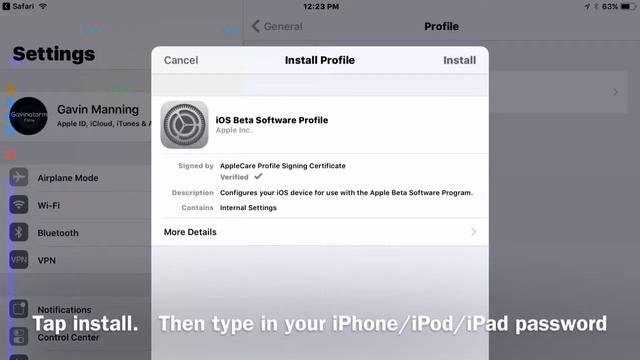Open Wi-Fi settings row
Screen dimensions: 640x360
[x=76, y=205]
